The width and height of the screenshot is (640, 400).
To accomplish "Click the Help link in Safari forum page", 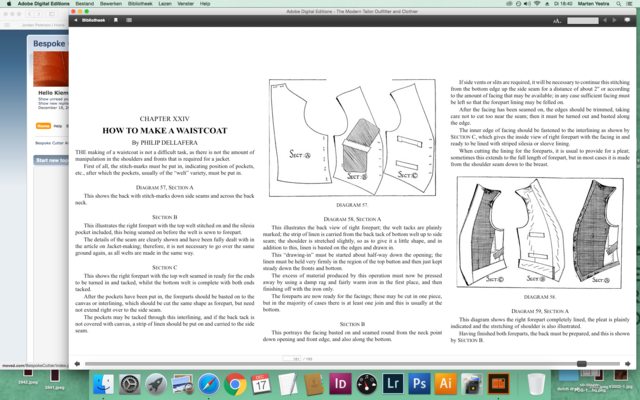I will 58,126.
